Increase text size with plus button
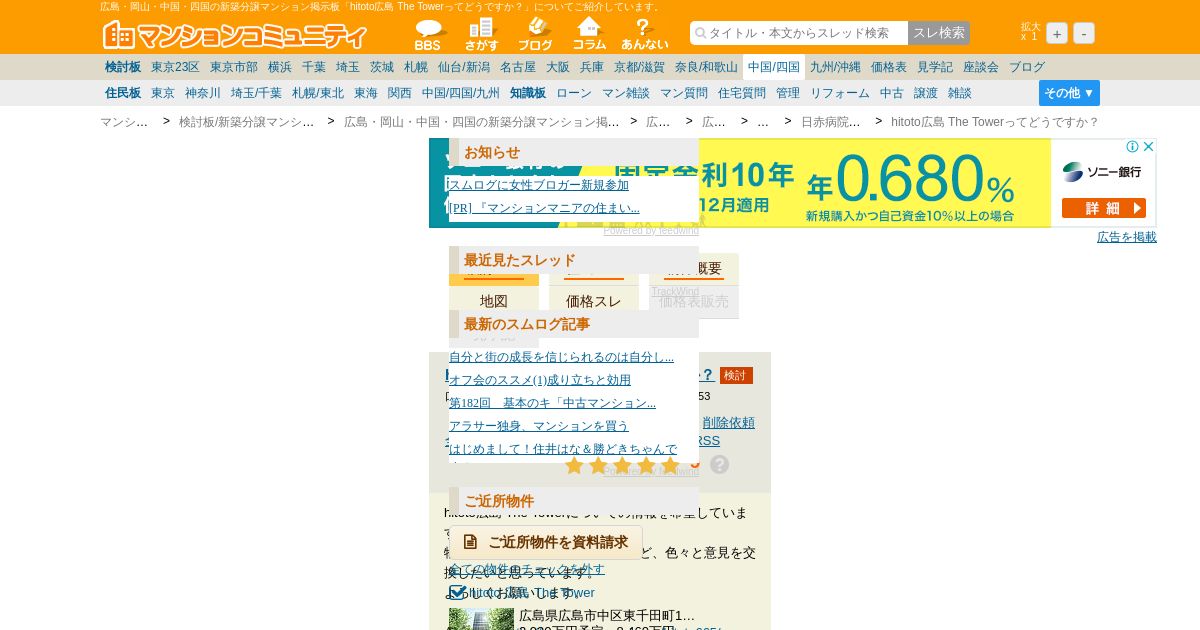This screenshot has height=630, width=1200. tap(1057, 33)
